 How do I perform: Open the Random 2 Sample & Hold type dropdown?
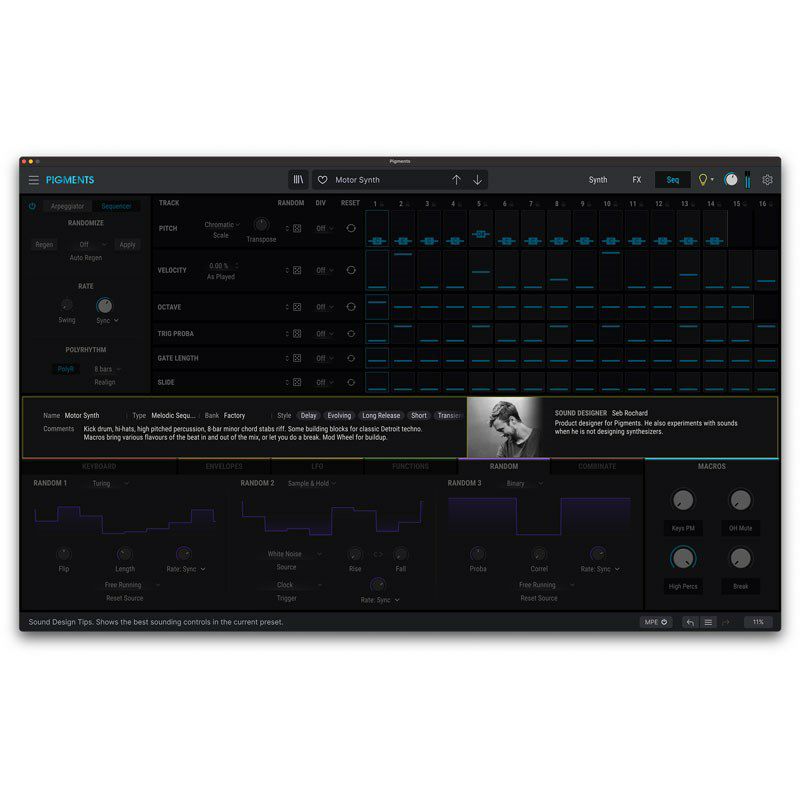tap(312, 483)
